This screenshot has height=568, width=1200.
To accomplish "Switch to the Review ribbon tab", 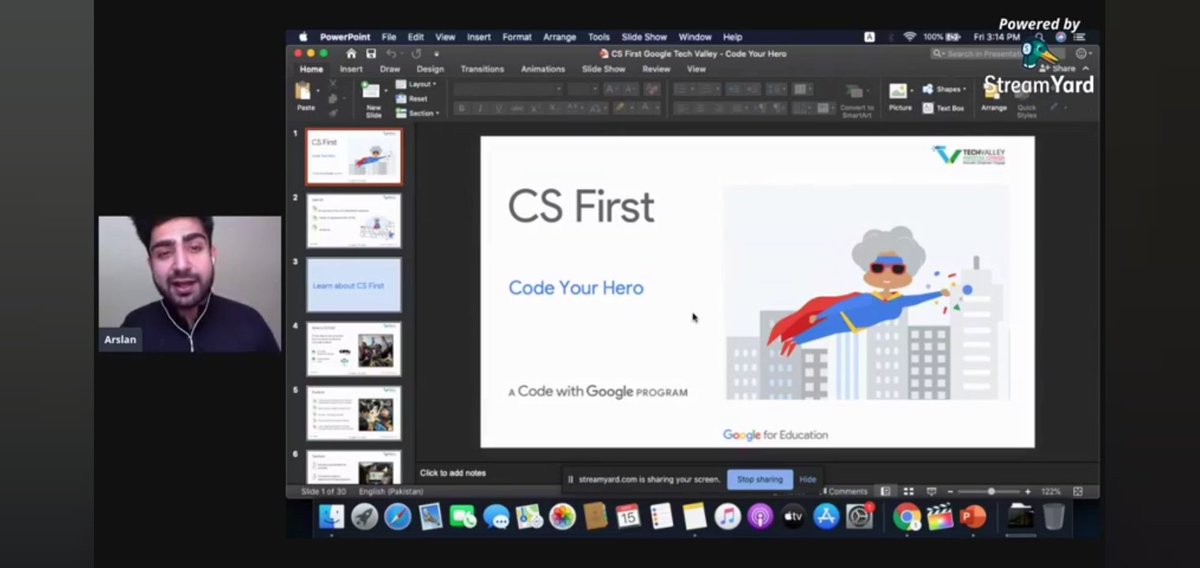I will pos(656,69).
